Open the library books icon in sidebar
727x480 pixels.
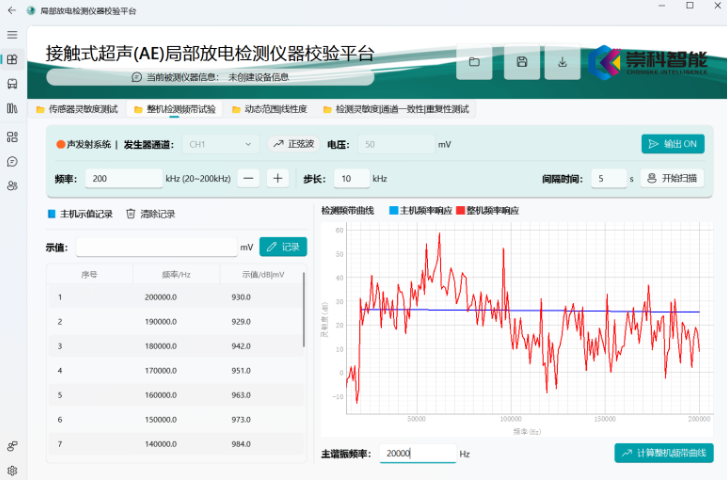(12, 108)
